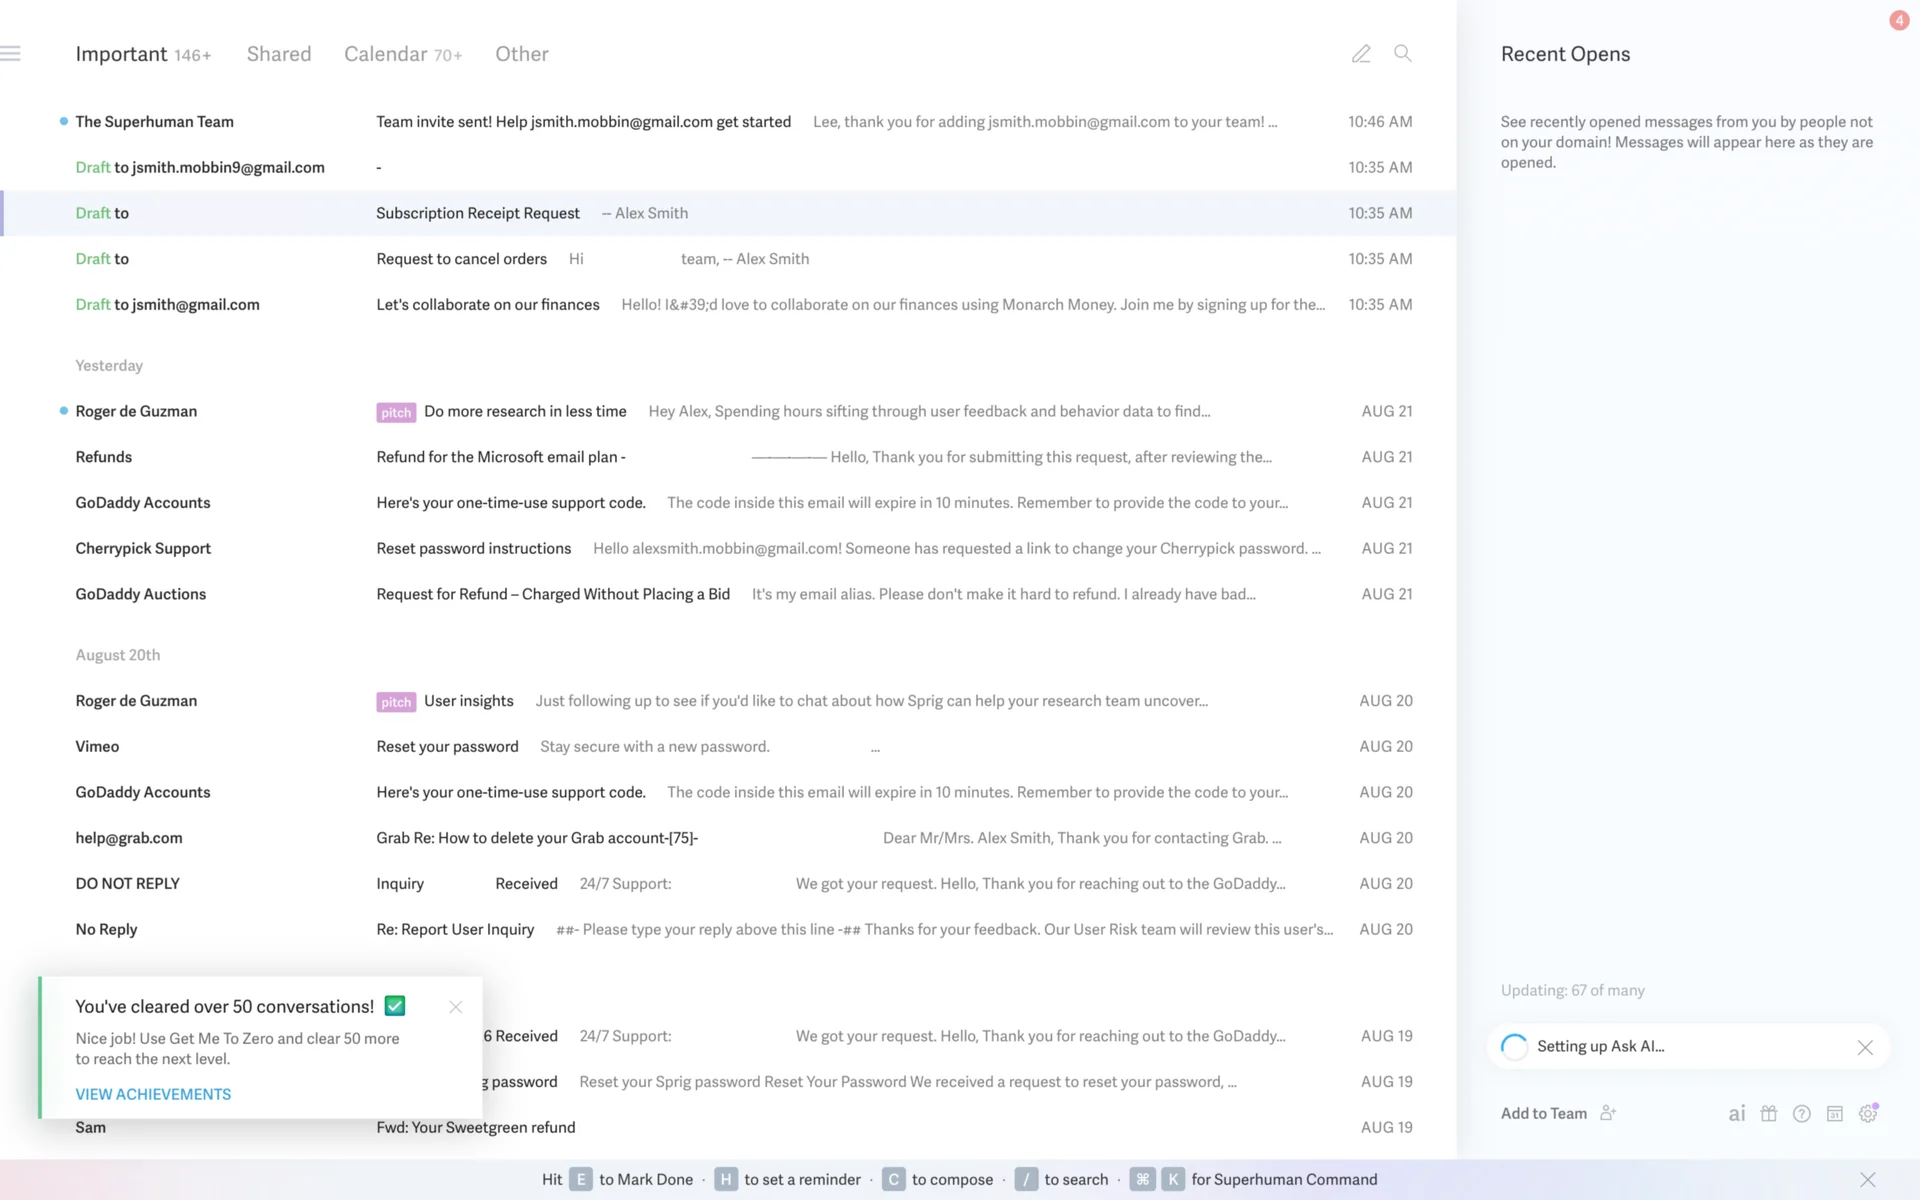Open the calendar icon in sidebar

(x=1835, y=1114)
